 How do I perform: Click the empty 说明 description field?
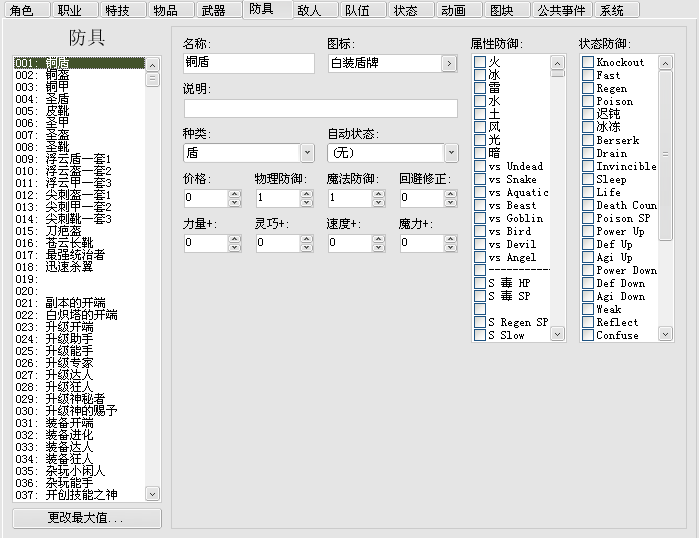pos(321,108)
